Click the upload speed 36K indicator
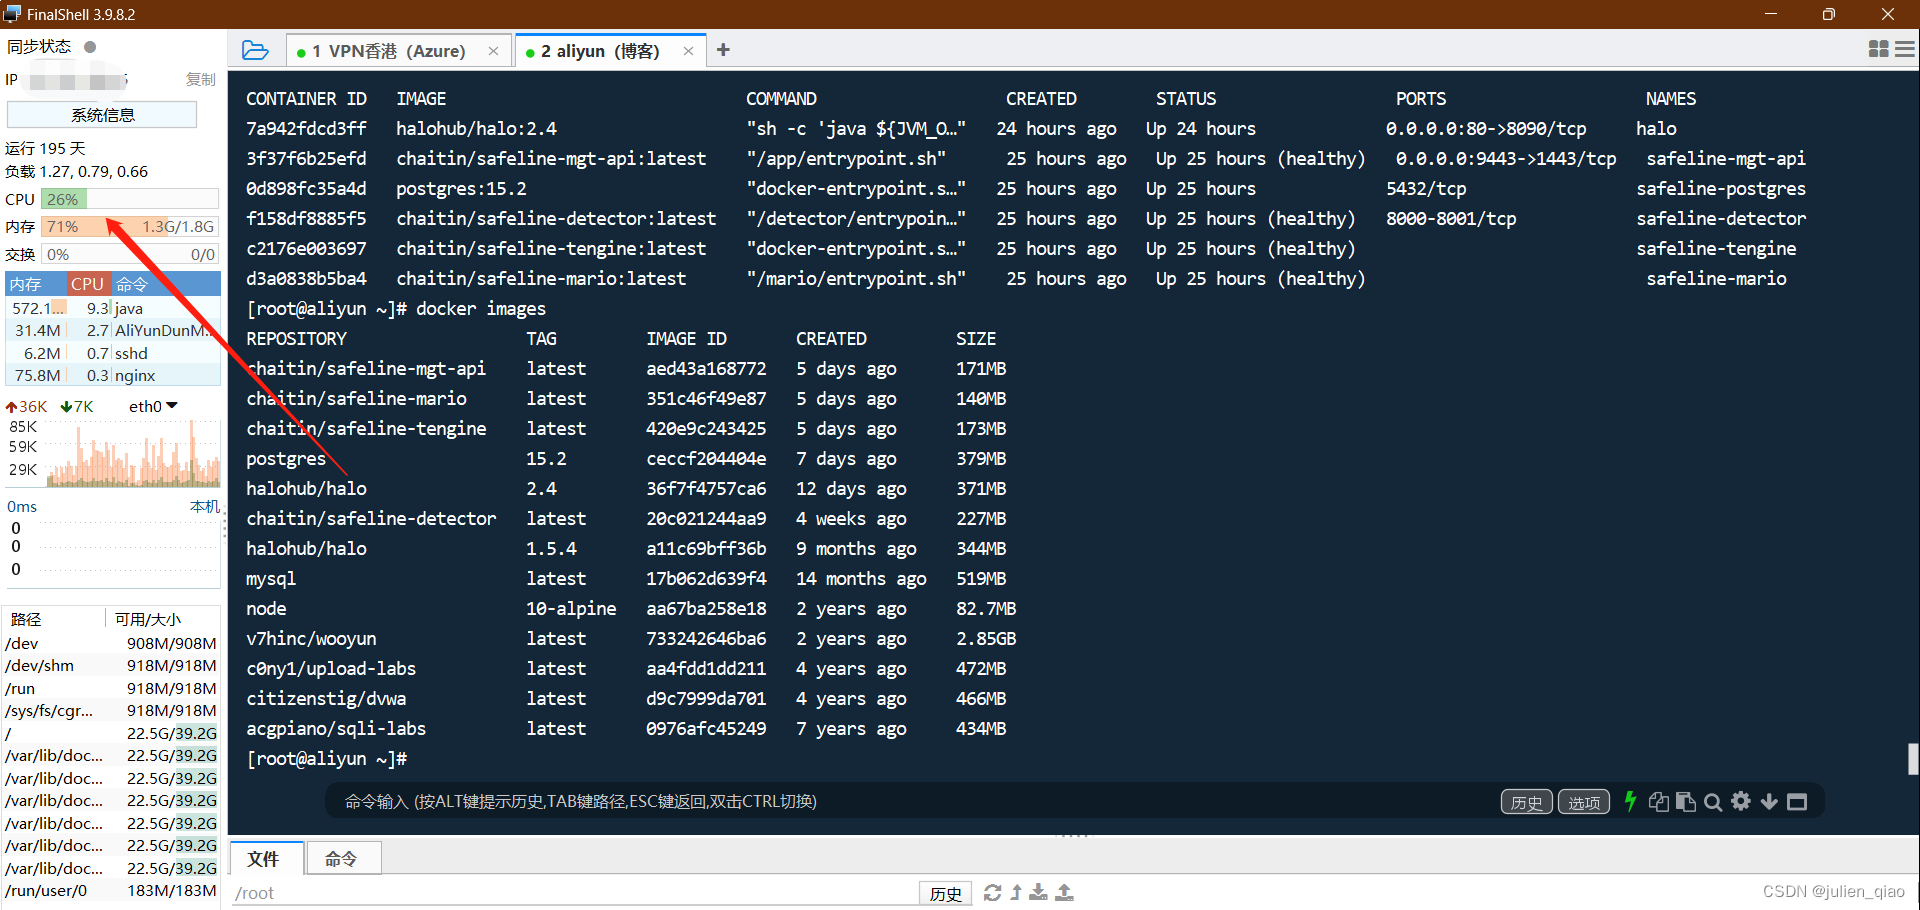 click(26, 406)
